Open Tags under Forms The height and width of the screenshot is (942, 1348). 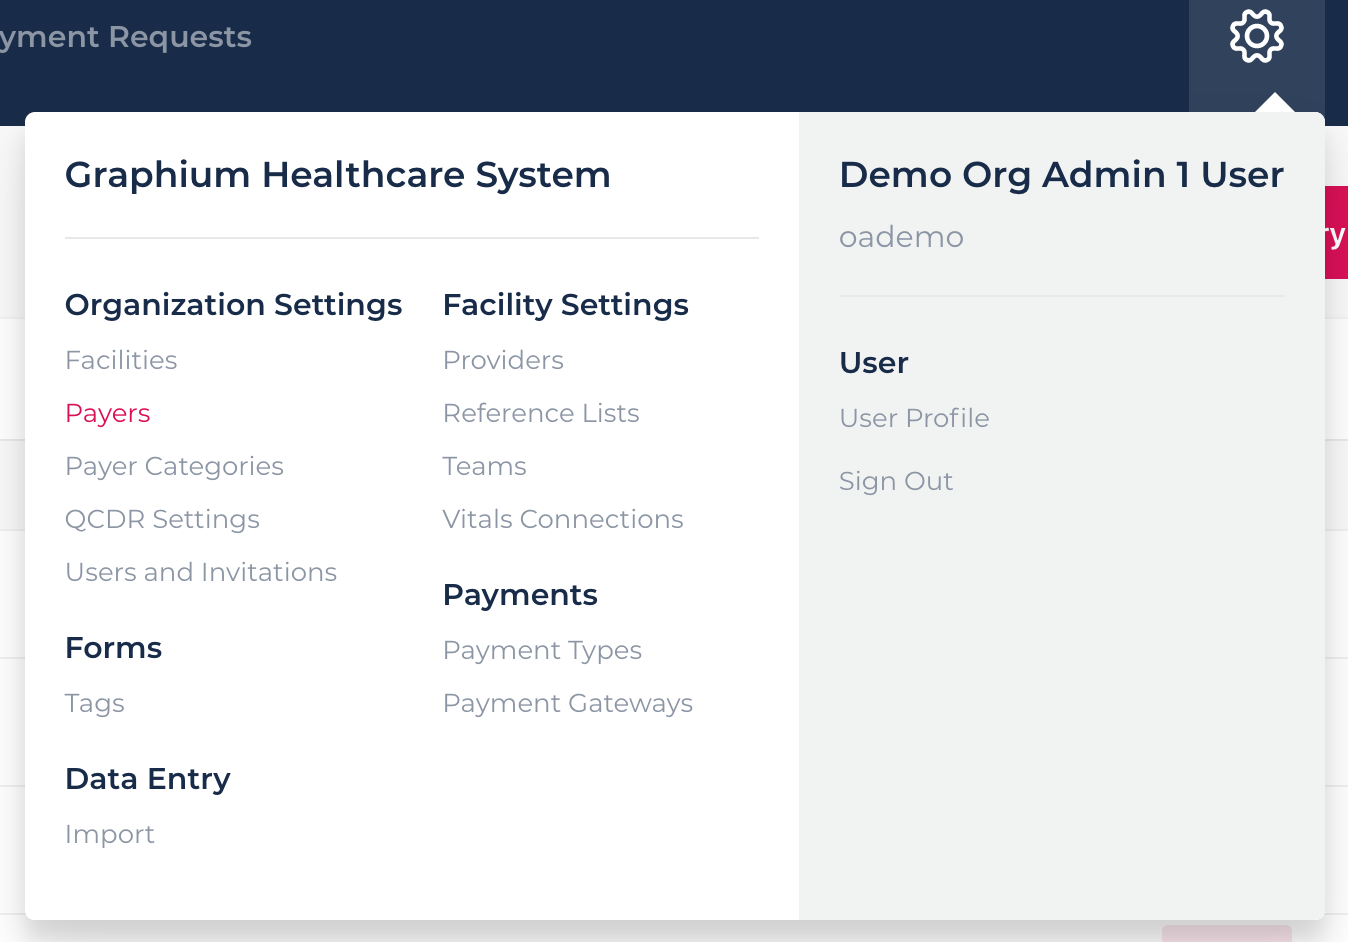pyautogui.click(x=95, y=703)
